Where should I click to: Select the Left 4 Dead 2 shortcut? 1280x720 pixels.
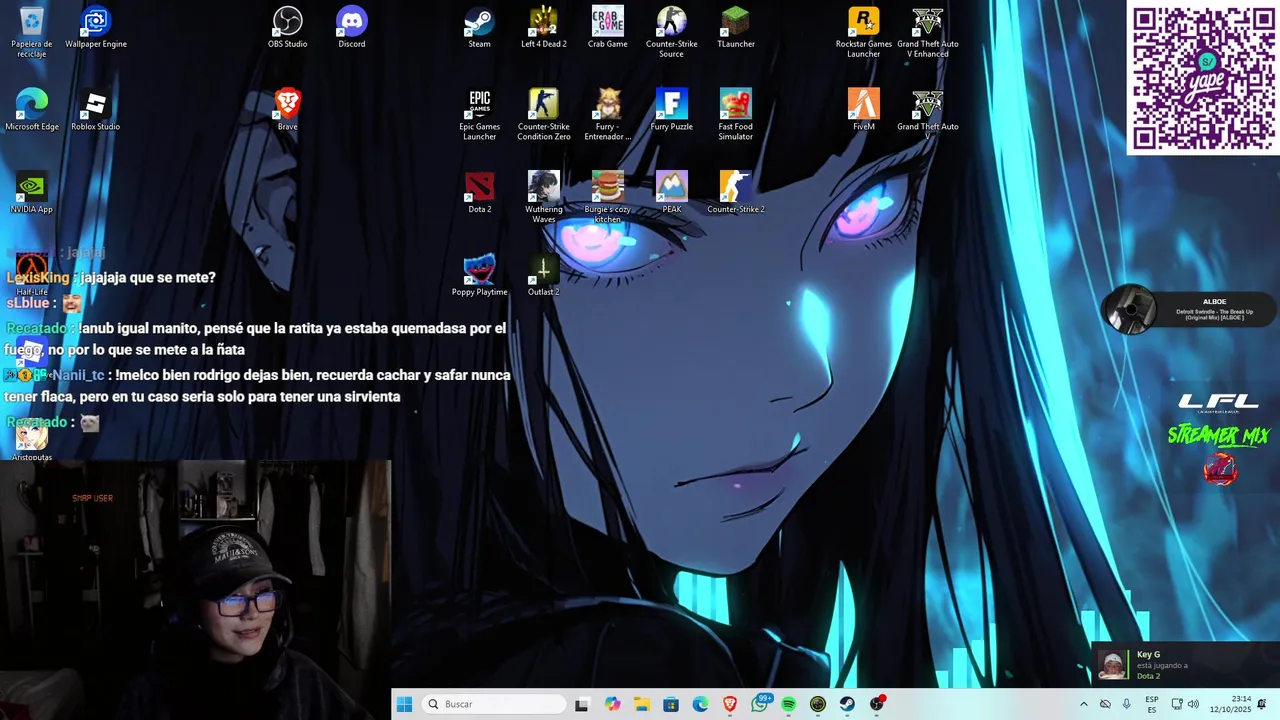pos(543,27)
